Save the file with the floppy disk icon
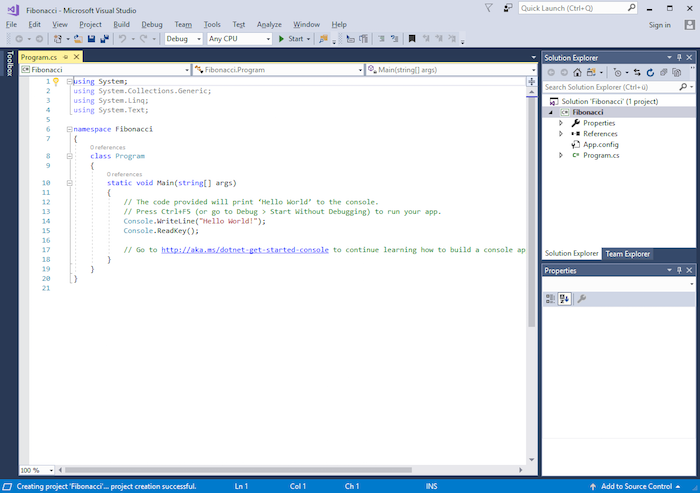Viewport: 700px width, 493px height. coord(92,39)
